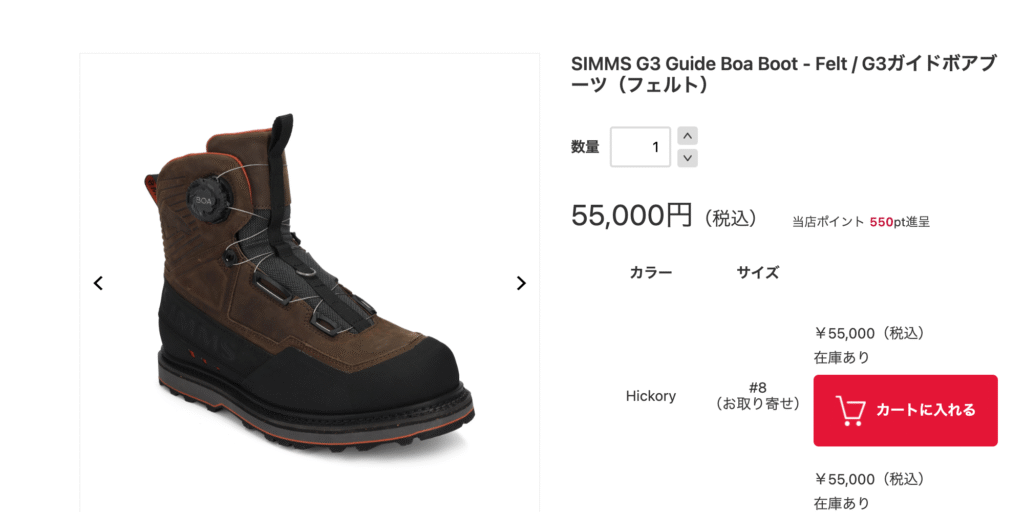1024x512 pixels.
Task: Click the 当店ポイント label text
Action: [828, 222]
